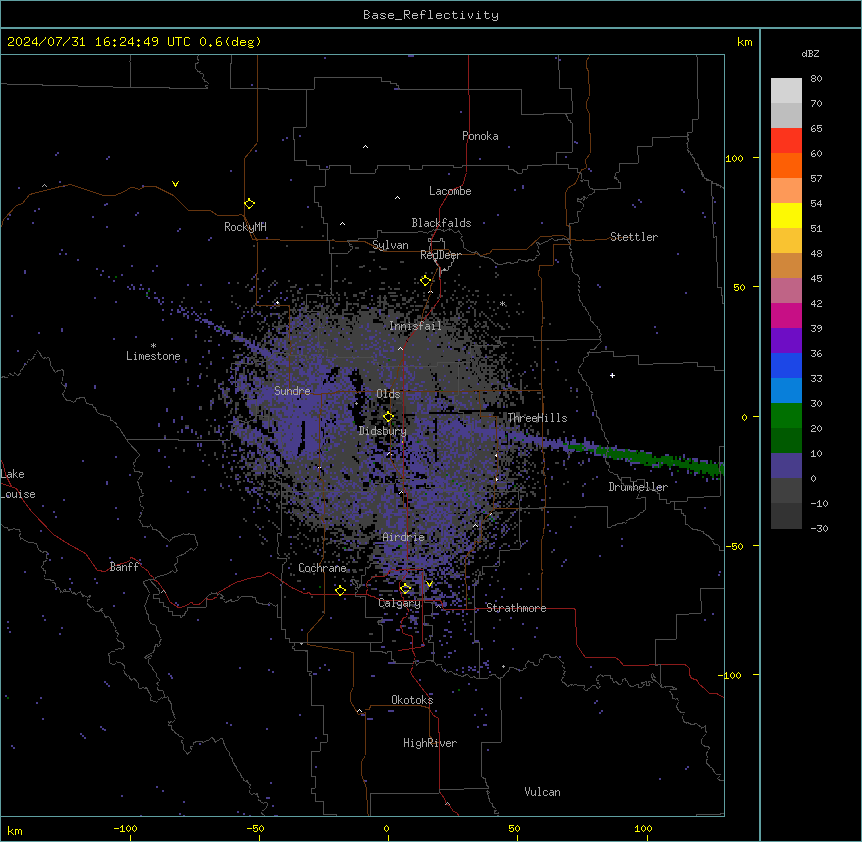Select the yellow diamond marker near Olds
The image size is (862, 842).
point(388,417)
